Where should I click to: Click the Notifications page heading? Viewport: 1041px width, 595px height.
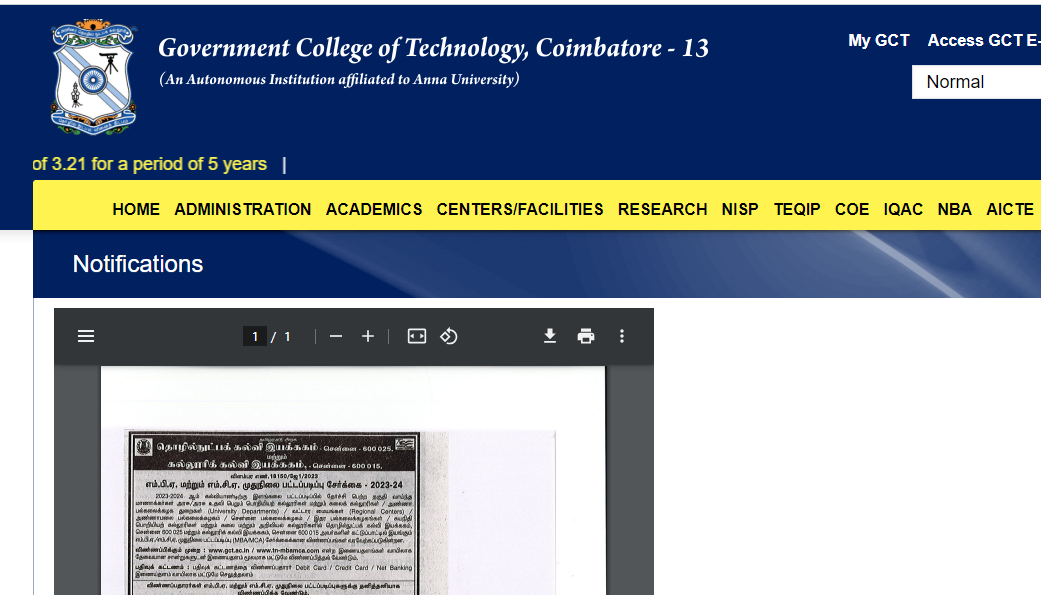137,264
